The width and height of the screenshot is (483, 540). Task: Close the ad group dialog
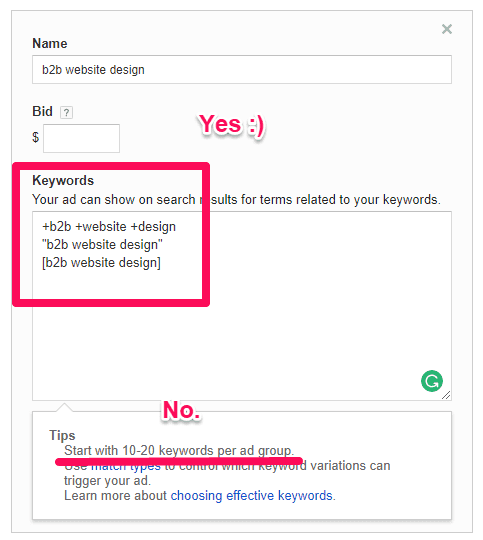447,29
